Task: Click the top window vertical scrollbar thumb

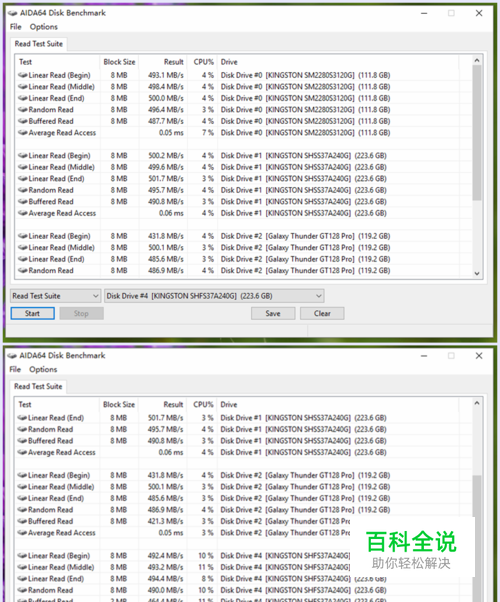Action: coord(477,132)
